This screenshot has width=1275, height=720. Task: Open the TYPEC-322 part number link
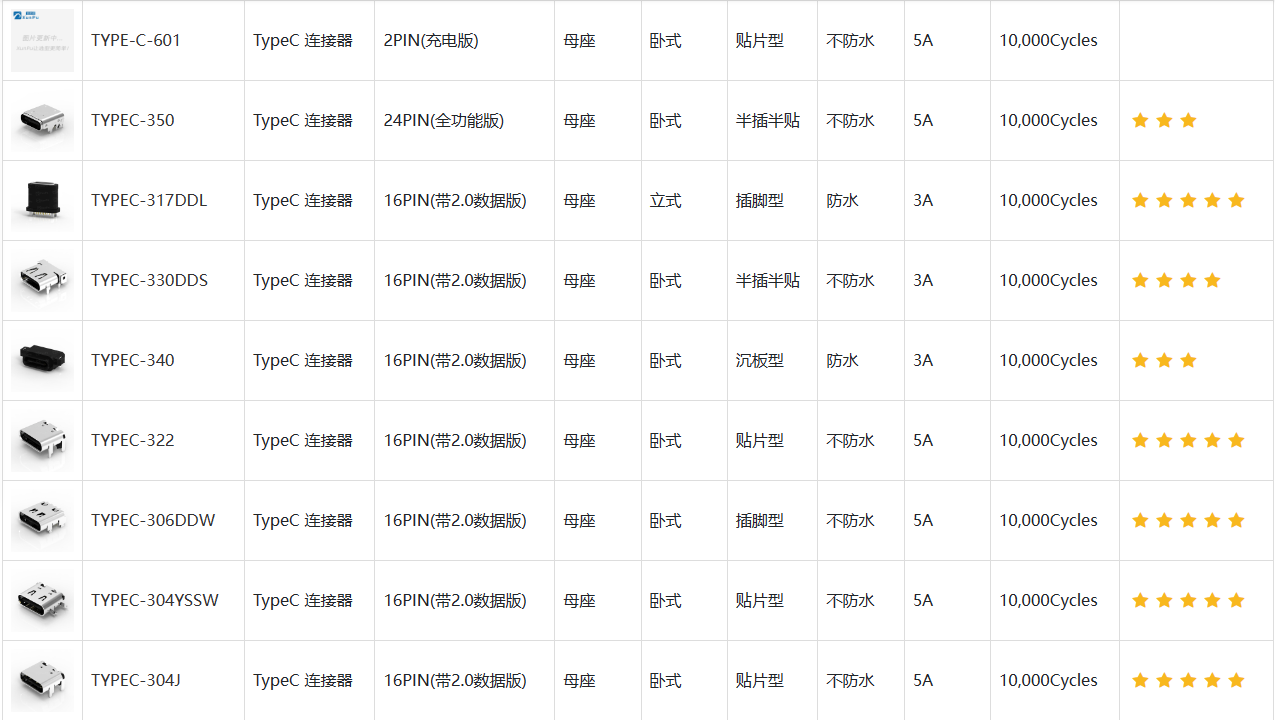coord(132,441)
